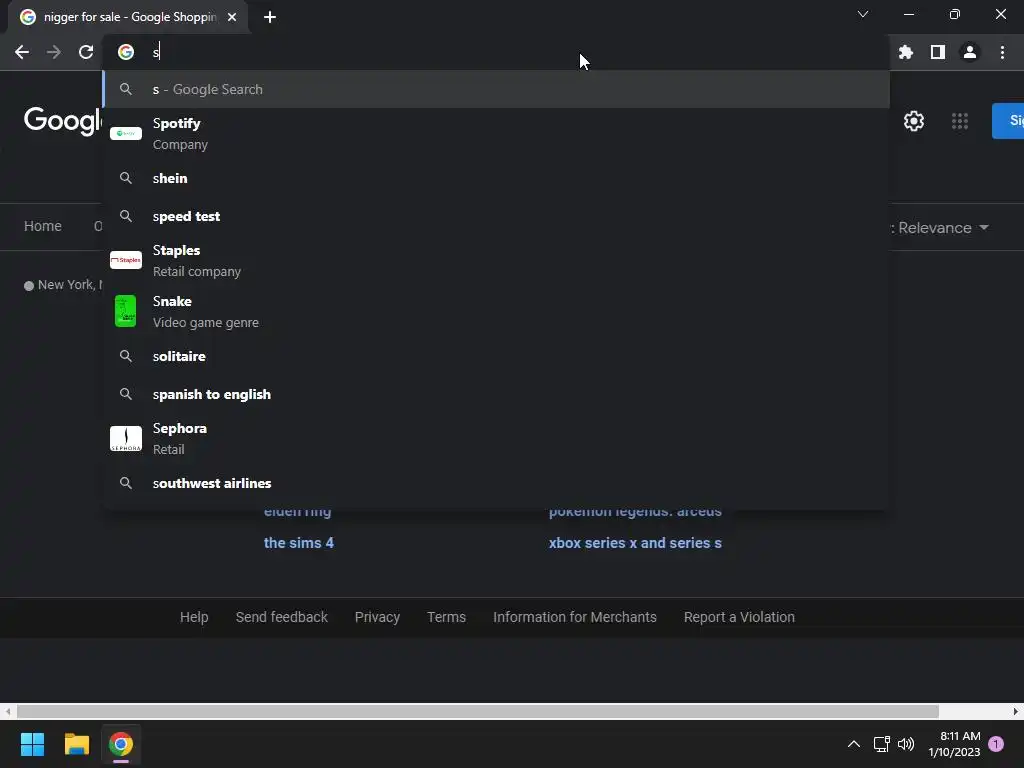Open a new tab with plus button
Image resolution: width=1024 pixels, height=768 pixels.
coord(270,17)
